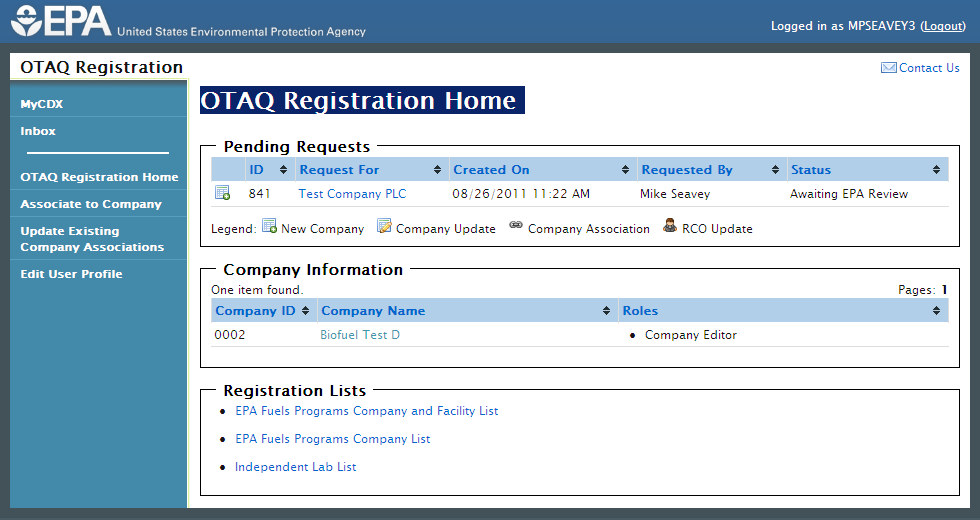The height and width of the screenshot is (520, 980).
Task: Click page number 1 in Pages
Action: 944,289
